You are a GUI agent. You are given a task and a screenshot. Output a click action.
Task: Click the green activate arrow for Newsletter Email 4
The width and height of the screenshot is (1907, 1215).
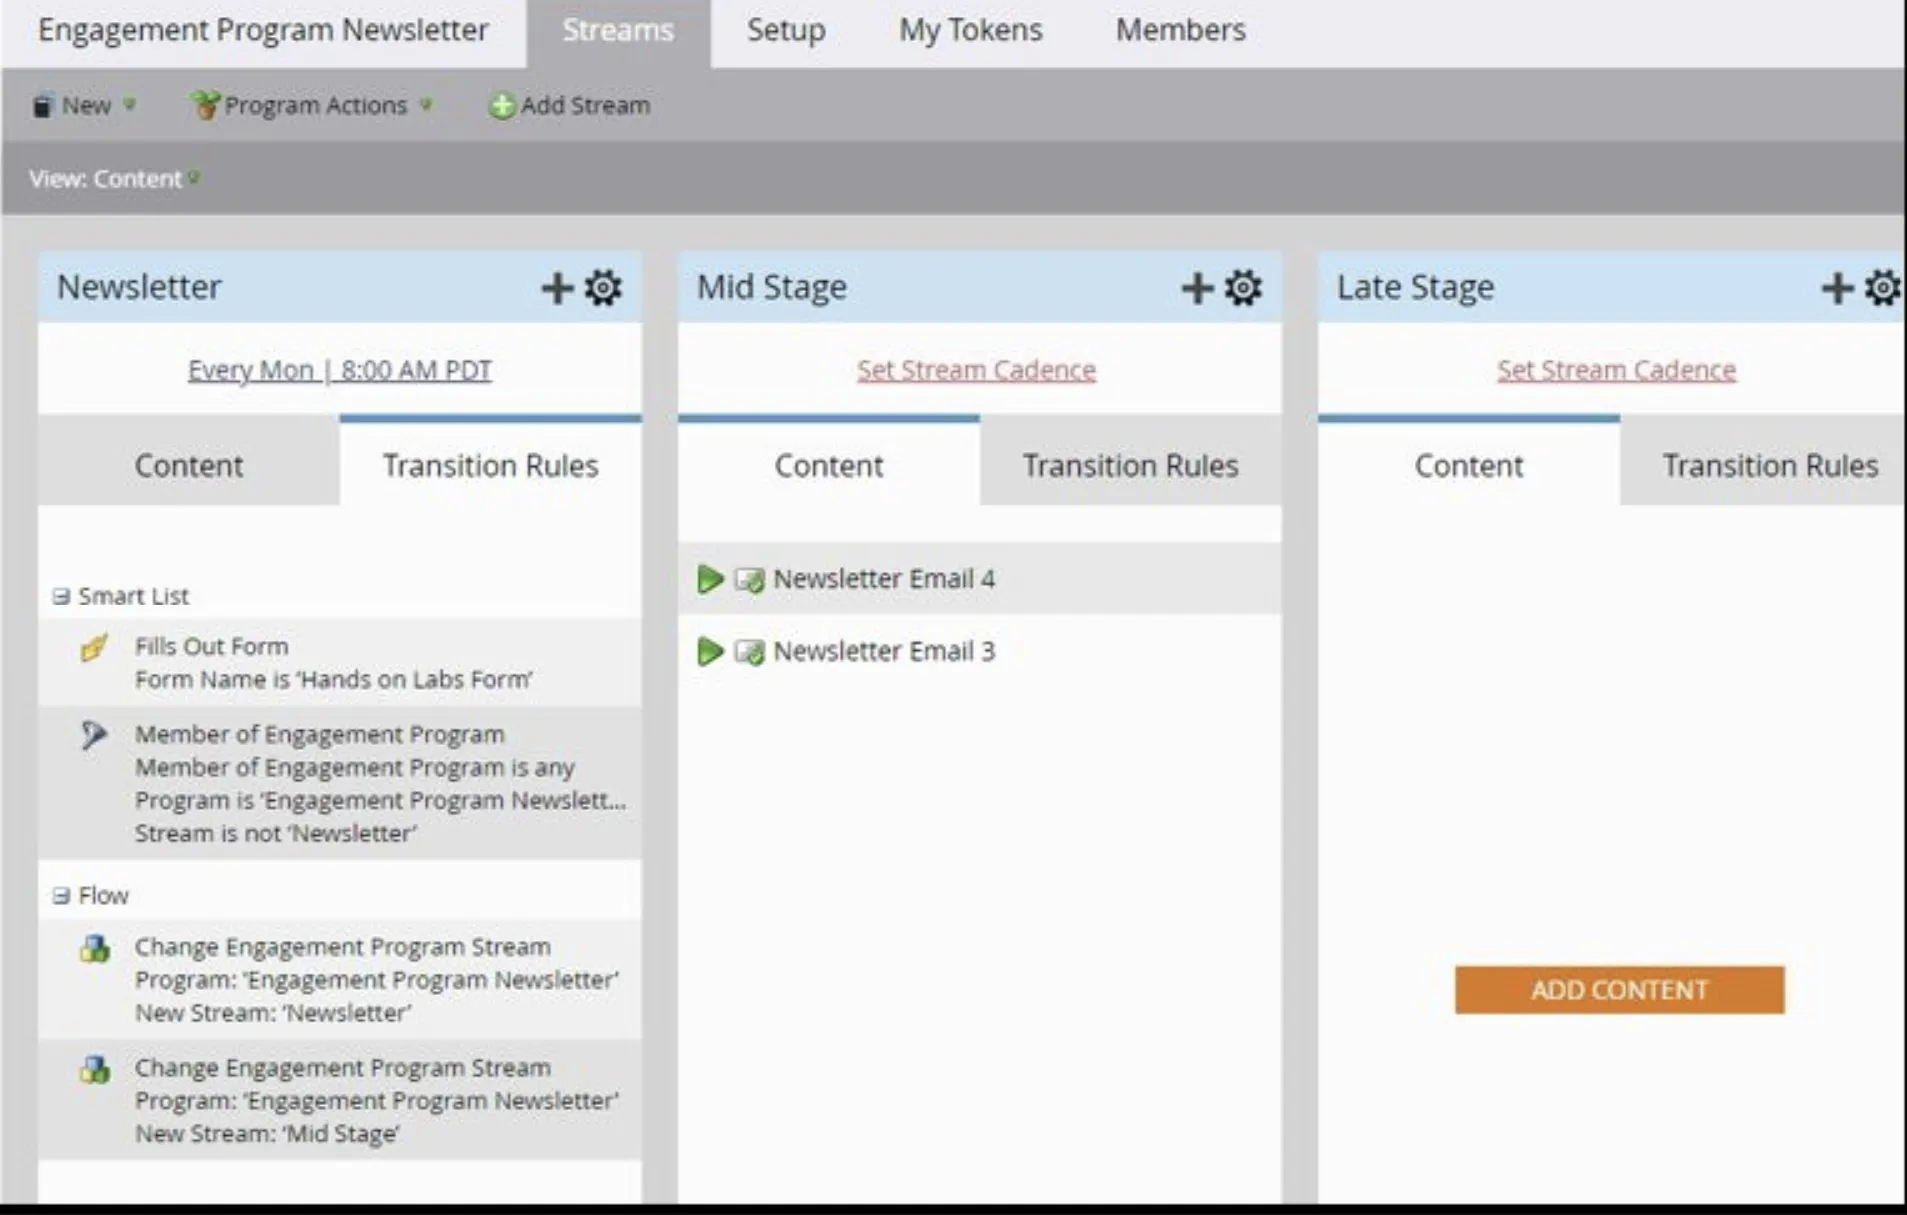click(709, 579)
